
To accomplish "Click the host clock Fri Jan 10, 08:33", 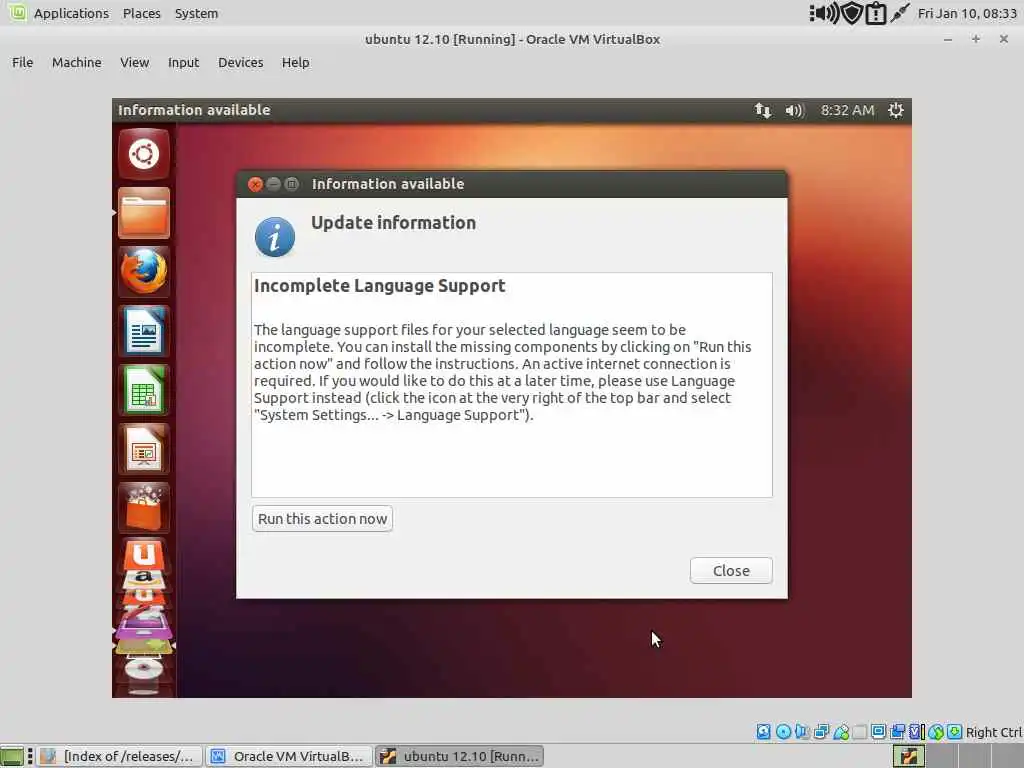I will click(967, 13).
